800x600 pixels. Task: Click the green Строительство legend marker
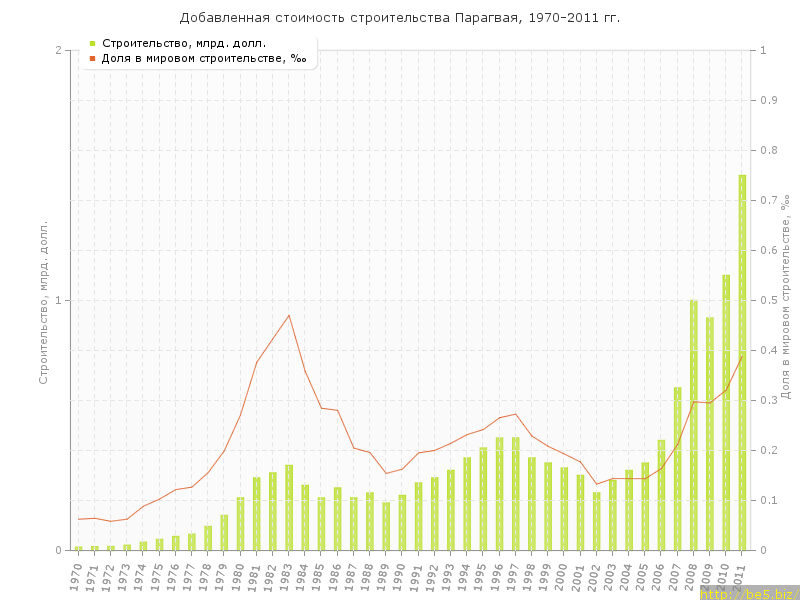click(x=92, y=43)
